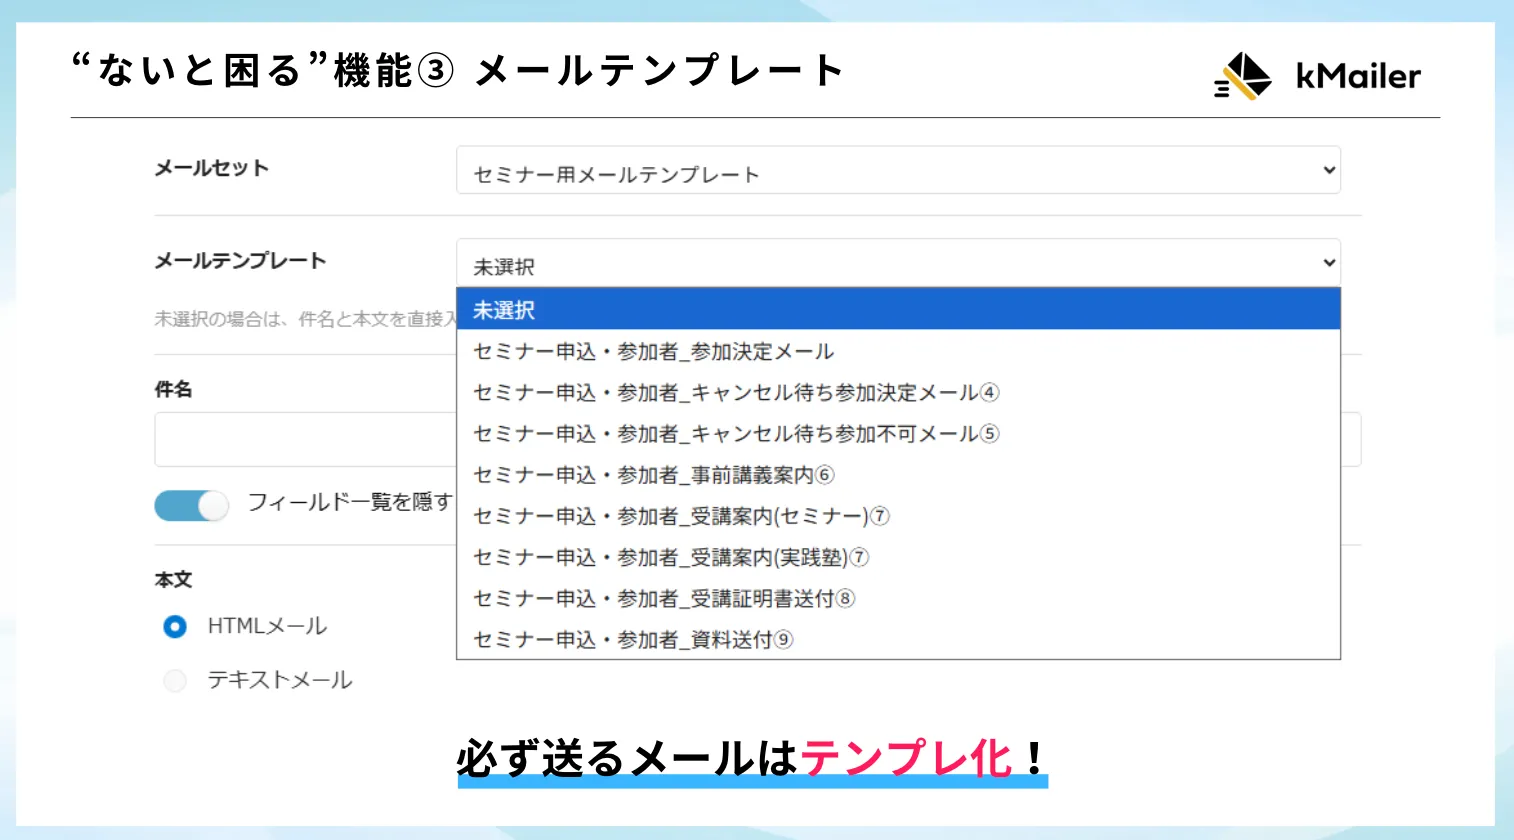Select 受講案内(セミナー)⑦ template
1514x840 pixels.
click(x=680, y=516)
